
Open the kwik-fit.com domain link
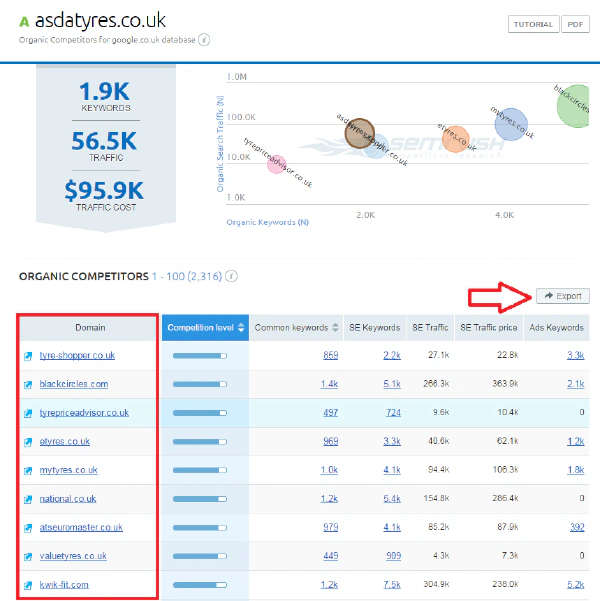[64, 585]
